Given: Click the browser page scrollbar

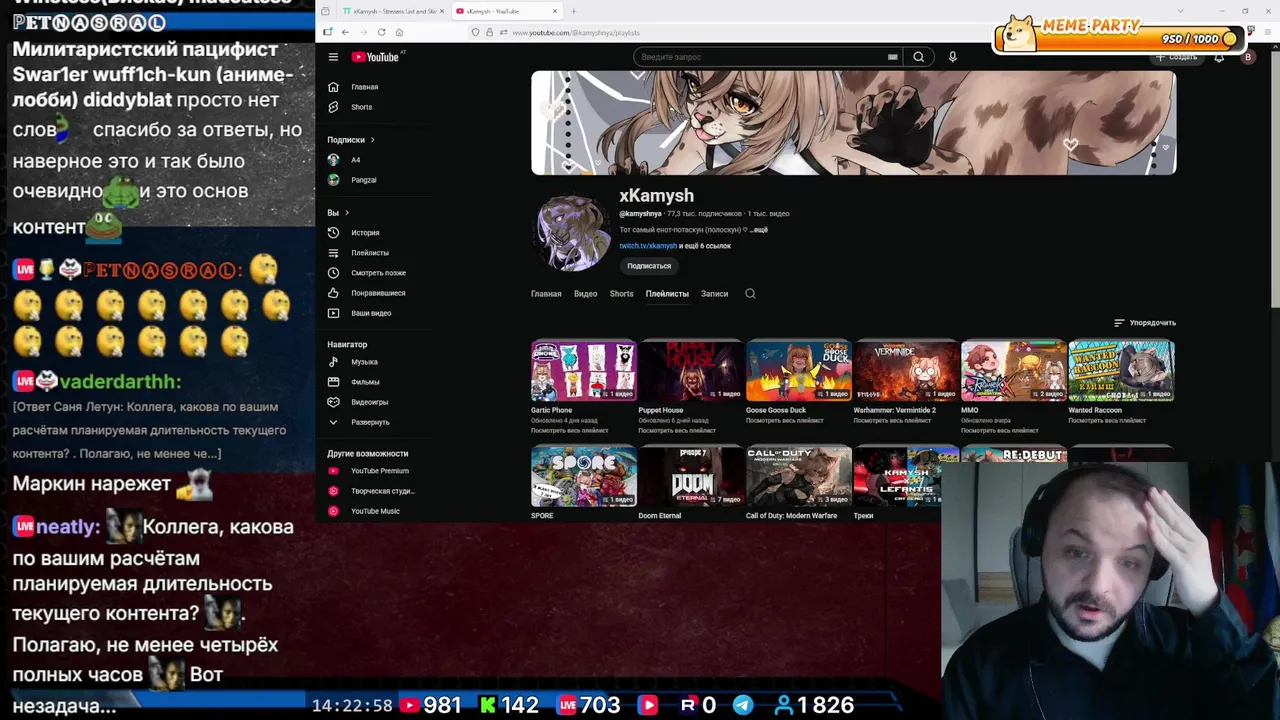Looking at the screenshot, I should 1275,180.
